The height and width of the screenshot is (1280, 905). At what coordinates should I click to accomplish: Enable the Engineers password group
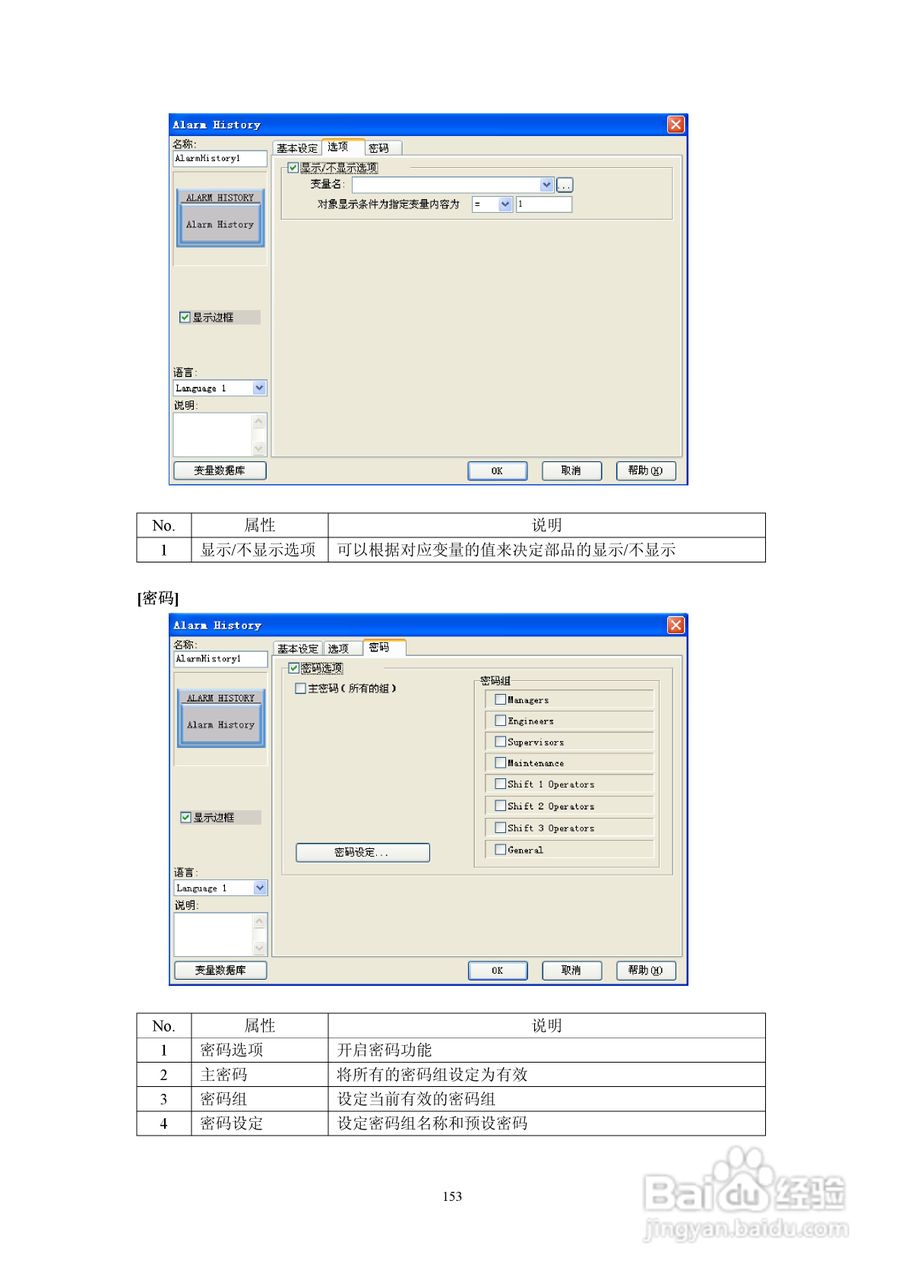pos(500,720)
